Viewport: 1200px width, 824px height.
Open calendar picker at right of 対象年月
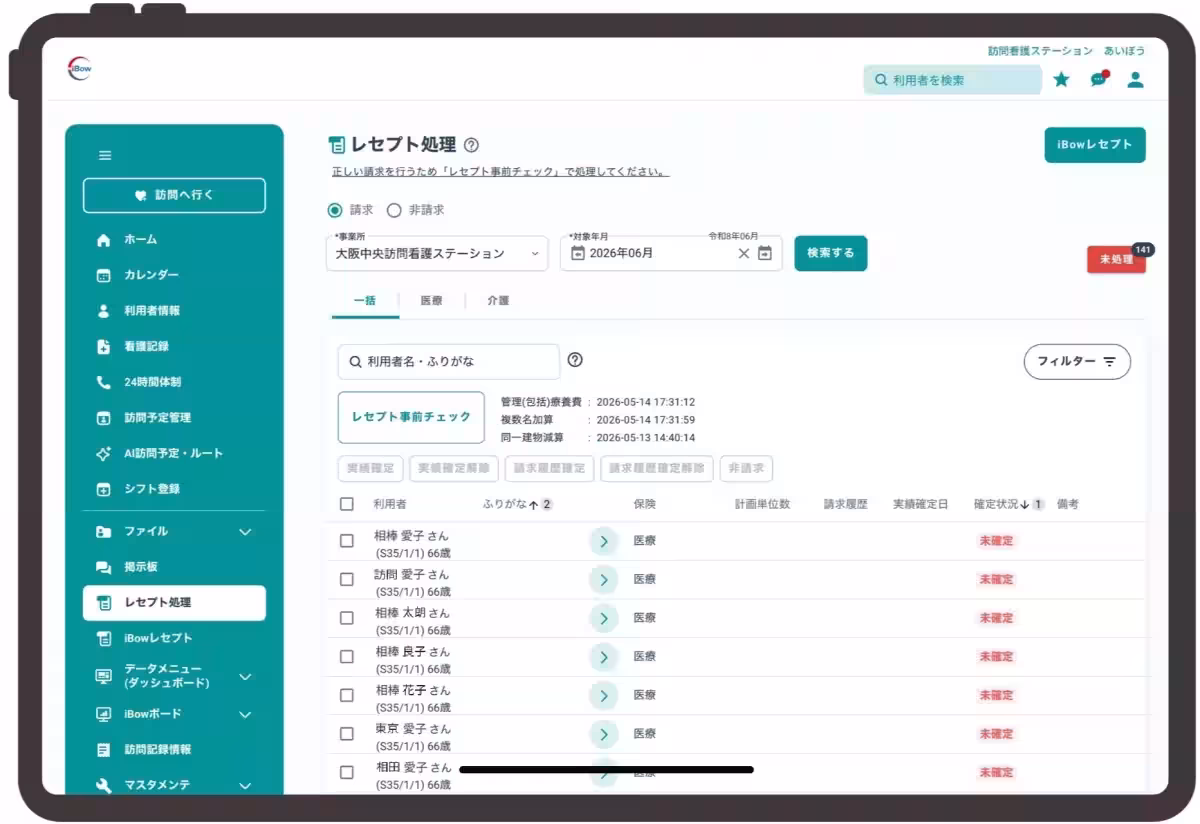click(765, 253)
